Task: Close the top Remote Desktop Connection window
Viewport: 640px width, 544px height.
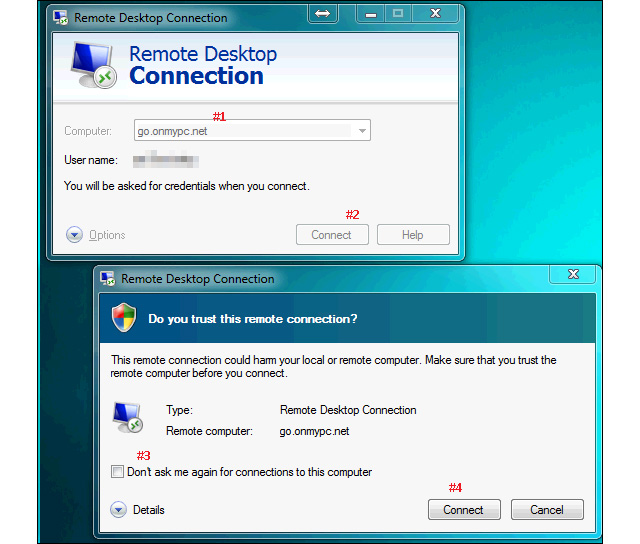Action: pyautogui.click(x=436, y=14)
